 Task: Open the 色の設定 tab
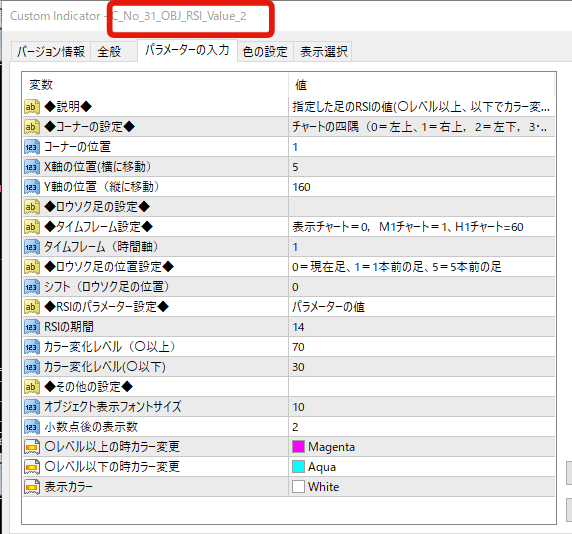[265, 51]
